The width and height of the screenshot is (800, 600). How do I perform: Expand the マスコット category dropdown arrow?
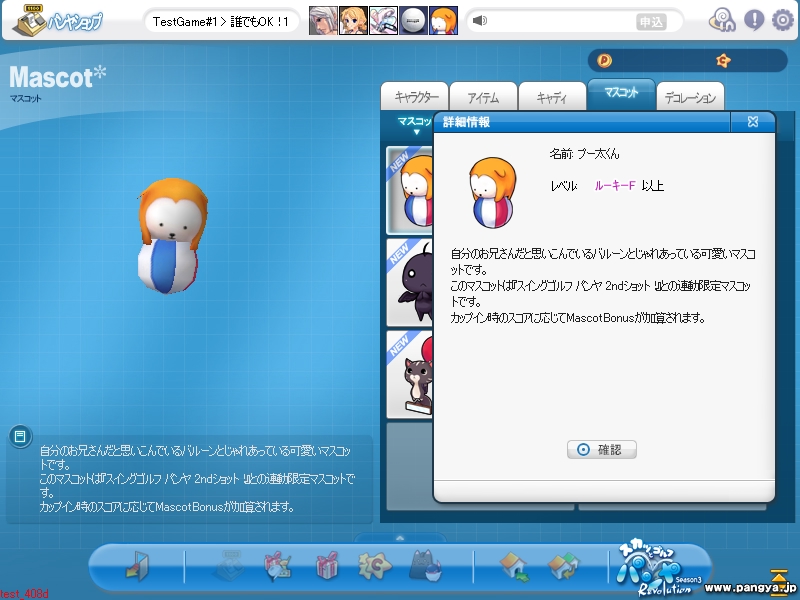coord(416,133)
